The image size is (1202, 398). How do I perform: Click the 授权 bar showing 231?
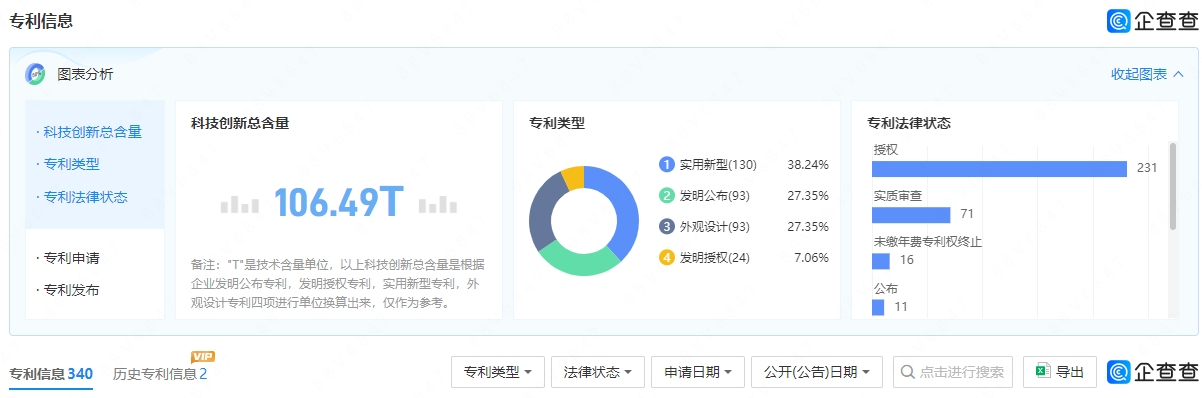999,168
